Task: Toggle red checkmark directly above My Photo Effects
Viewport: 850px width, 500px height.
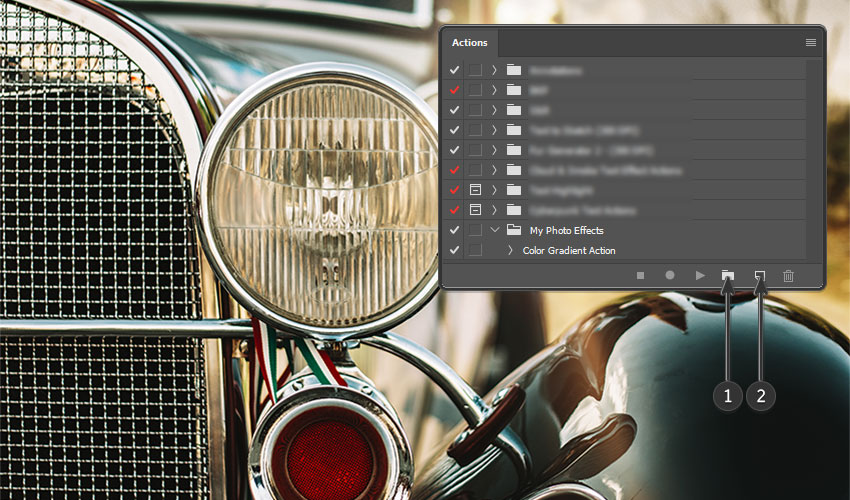Action: click(x=454, y=210)
